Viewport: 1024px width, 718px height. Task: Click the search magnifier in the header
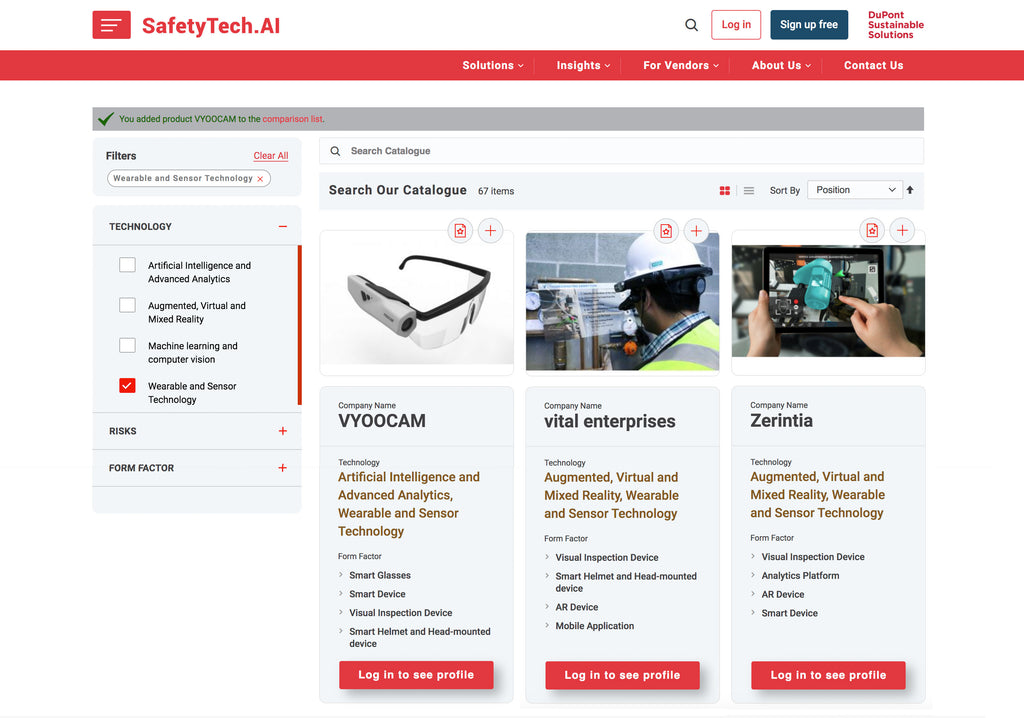point(691,25)
